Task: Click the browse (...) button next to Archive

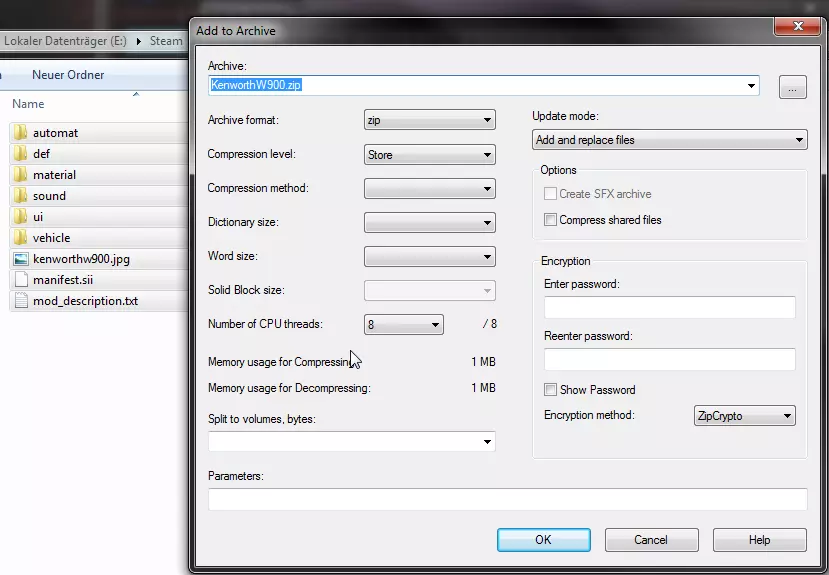Action: tap(793, 87)
